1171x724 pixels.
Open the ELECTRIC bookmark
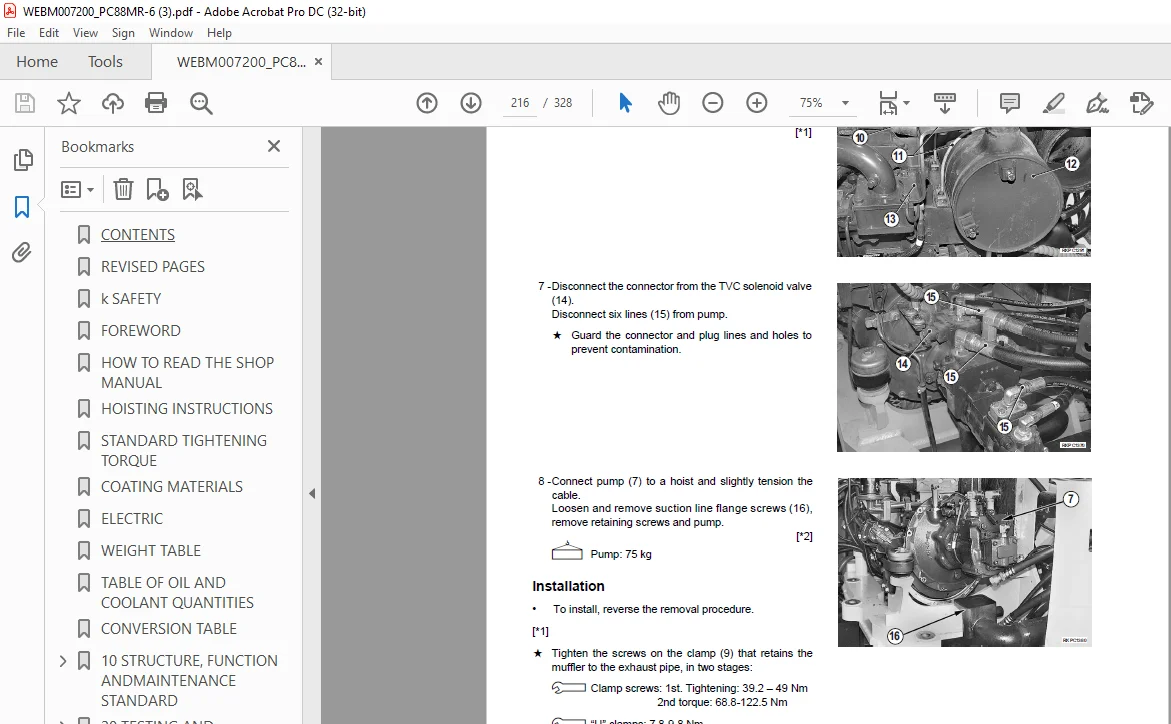click(131, 519)
